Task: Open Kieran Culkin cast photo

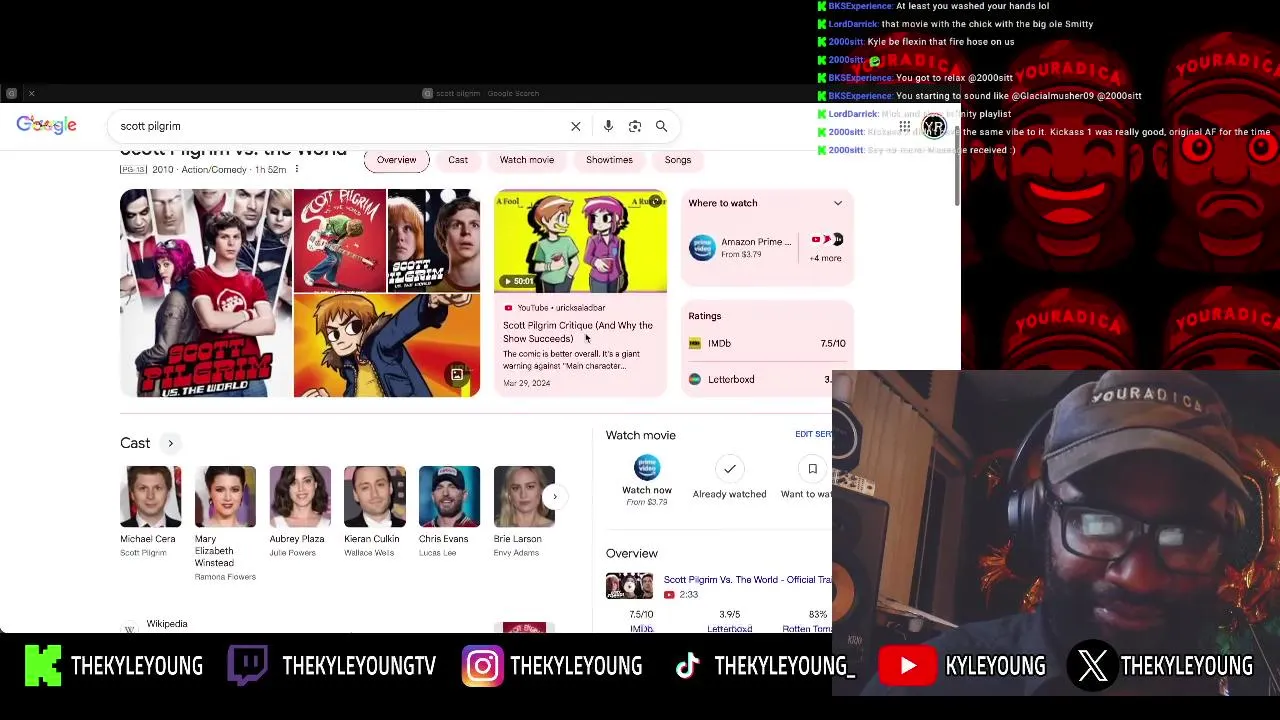Action: point(375,497)
